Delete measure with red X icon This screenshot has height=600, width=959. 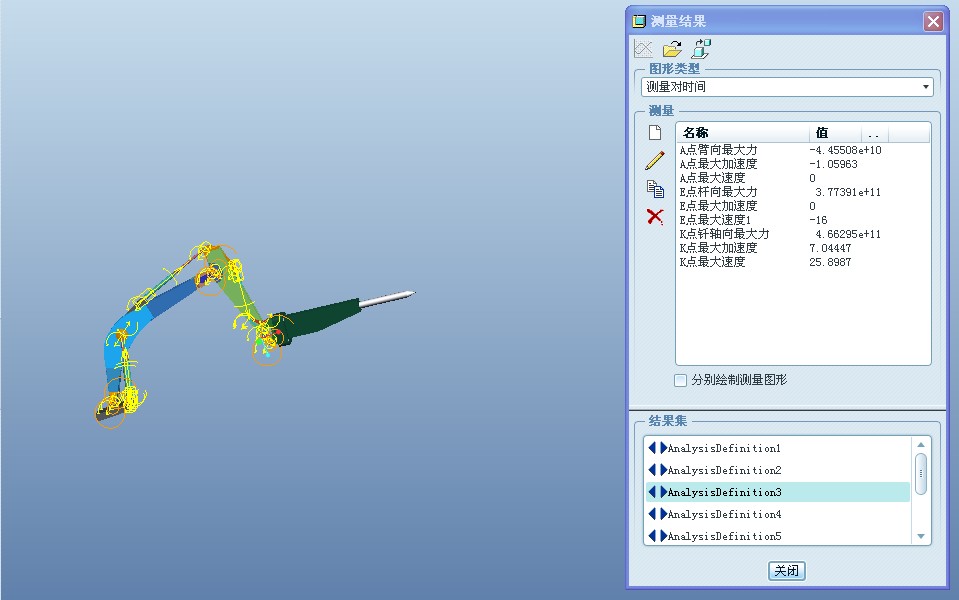(655, 217)
